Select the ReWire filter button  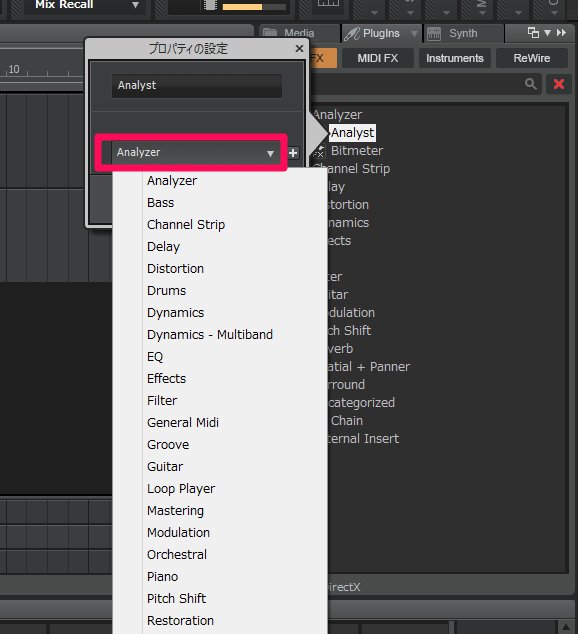[532, 58]
